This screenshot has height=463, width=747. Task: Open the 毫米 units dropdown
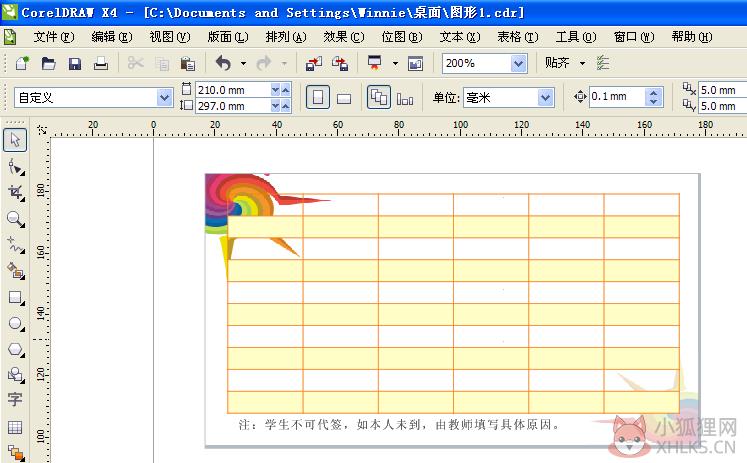coord(545,98)
